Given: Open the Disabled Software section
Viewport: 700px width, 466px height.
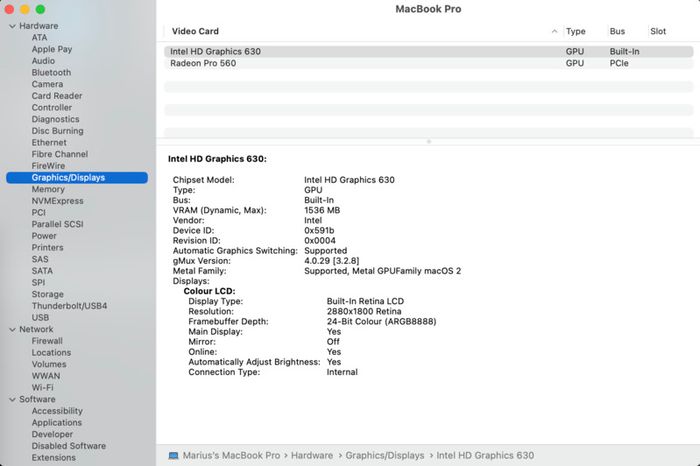Looking at the screenshot, I should (69, 446).
